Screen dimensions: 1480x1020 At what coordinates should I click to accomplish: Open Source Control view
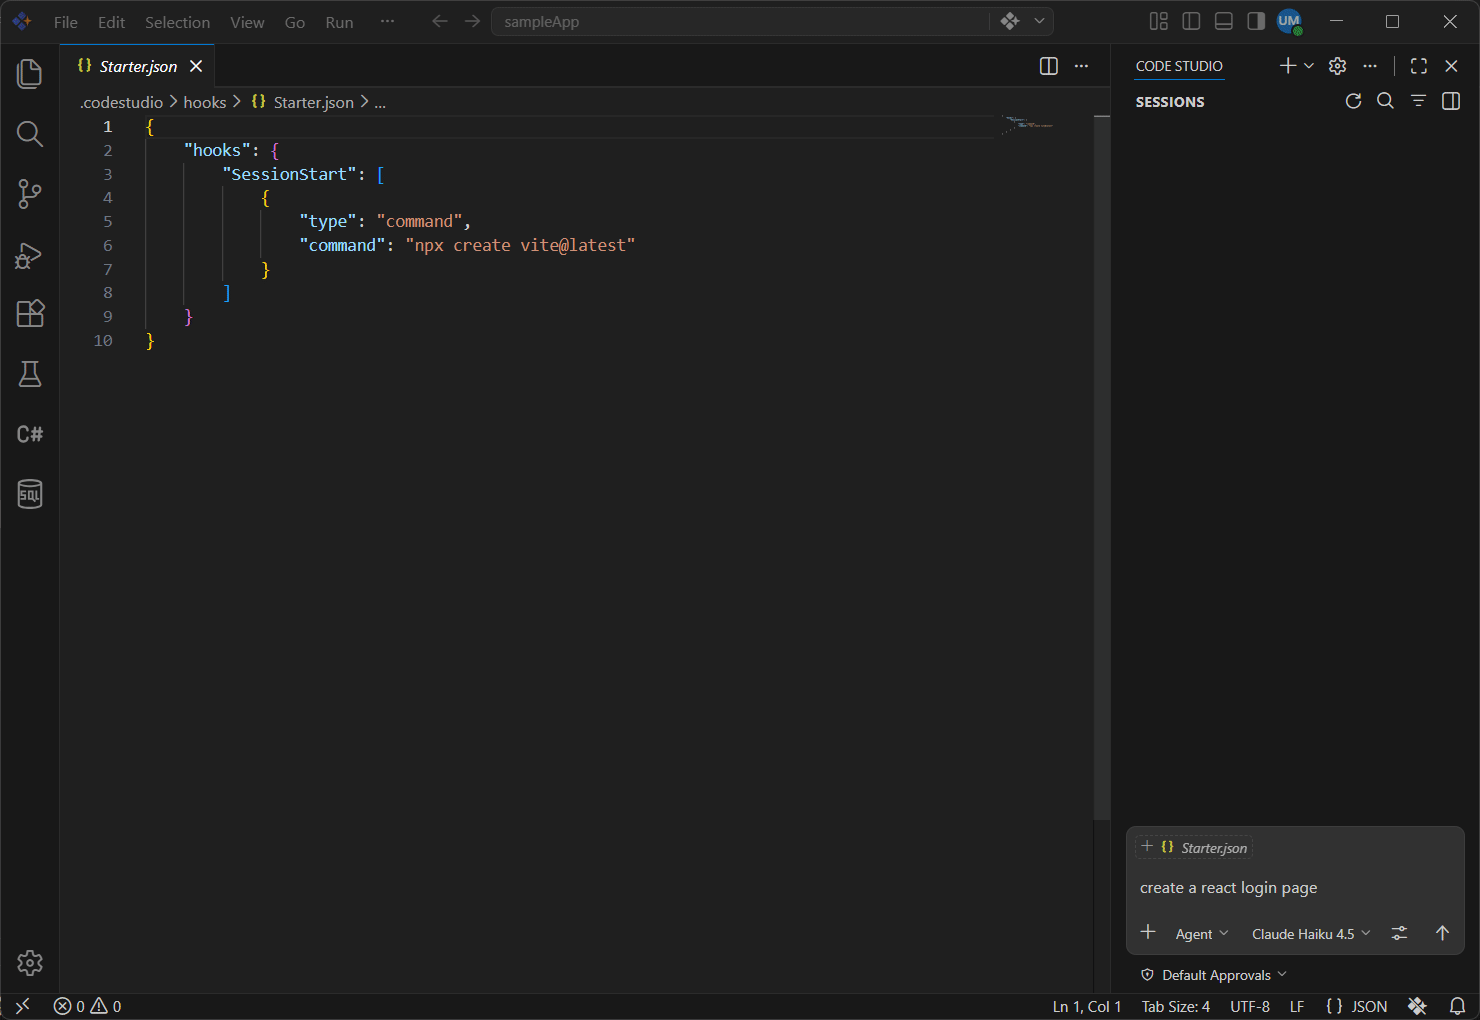point(30,194)
